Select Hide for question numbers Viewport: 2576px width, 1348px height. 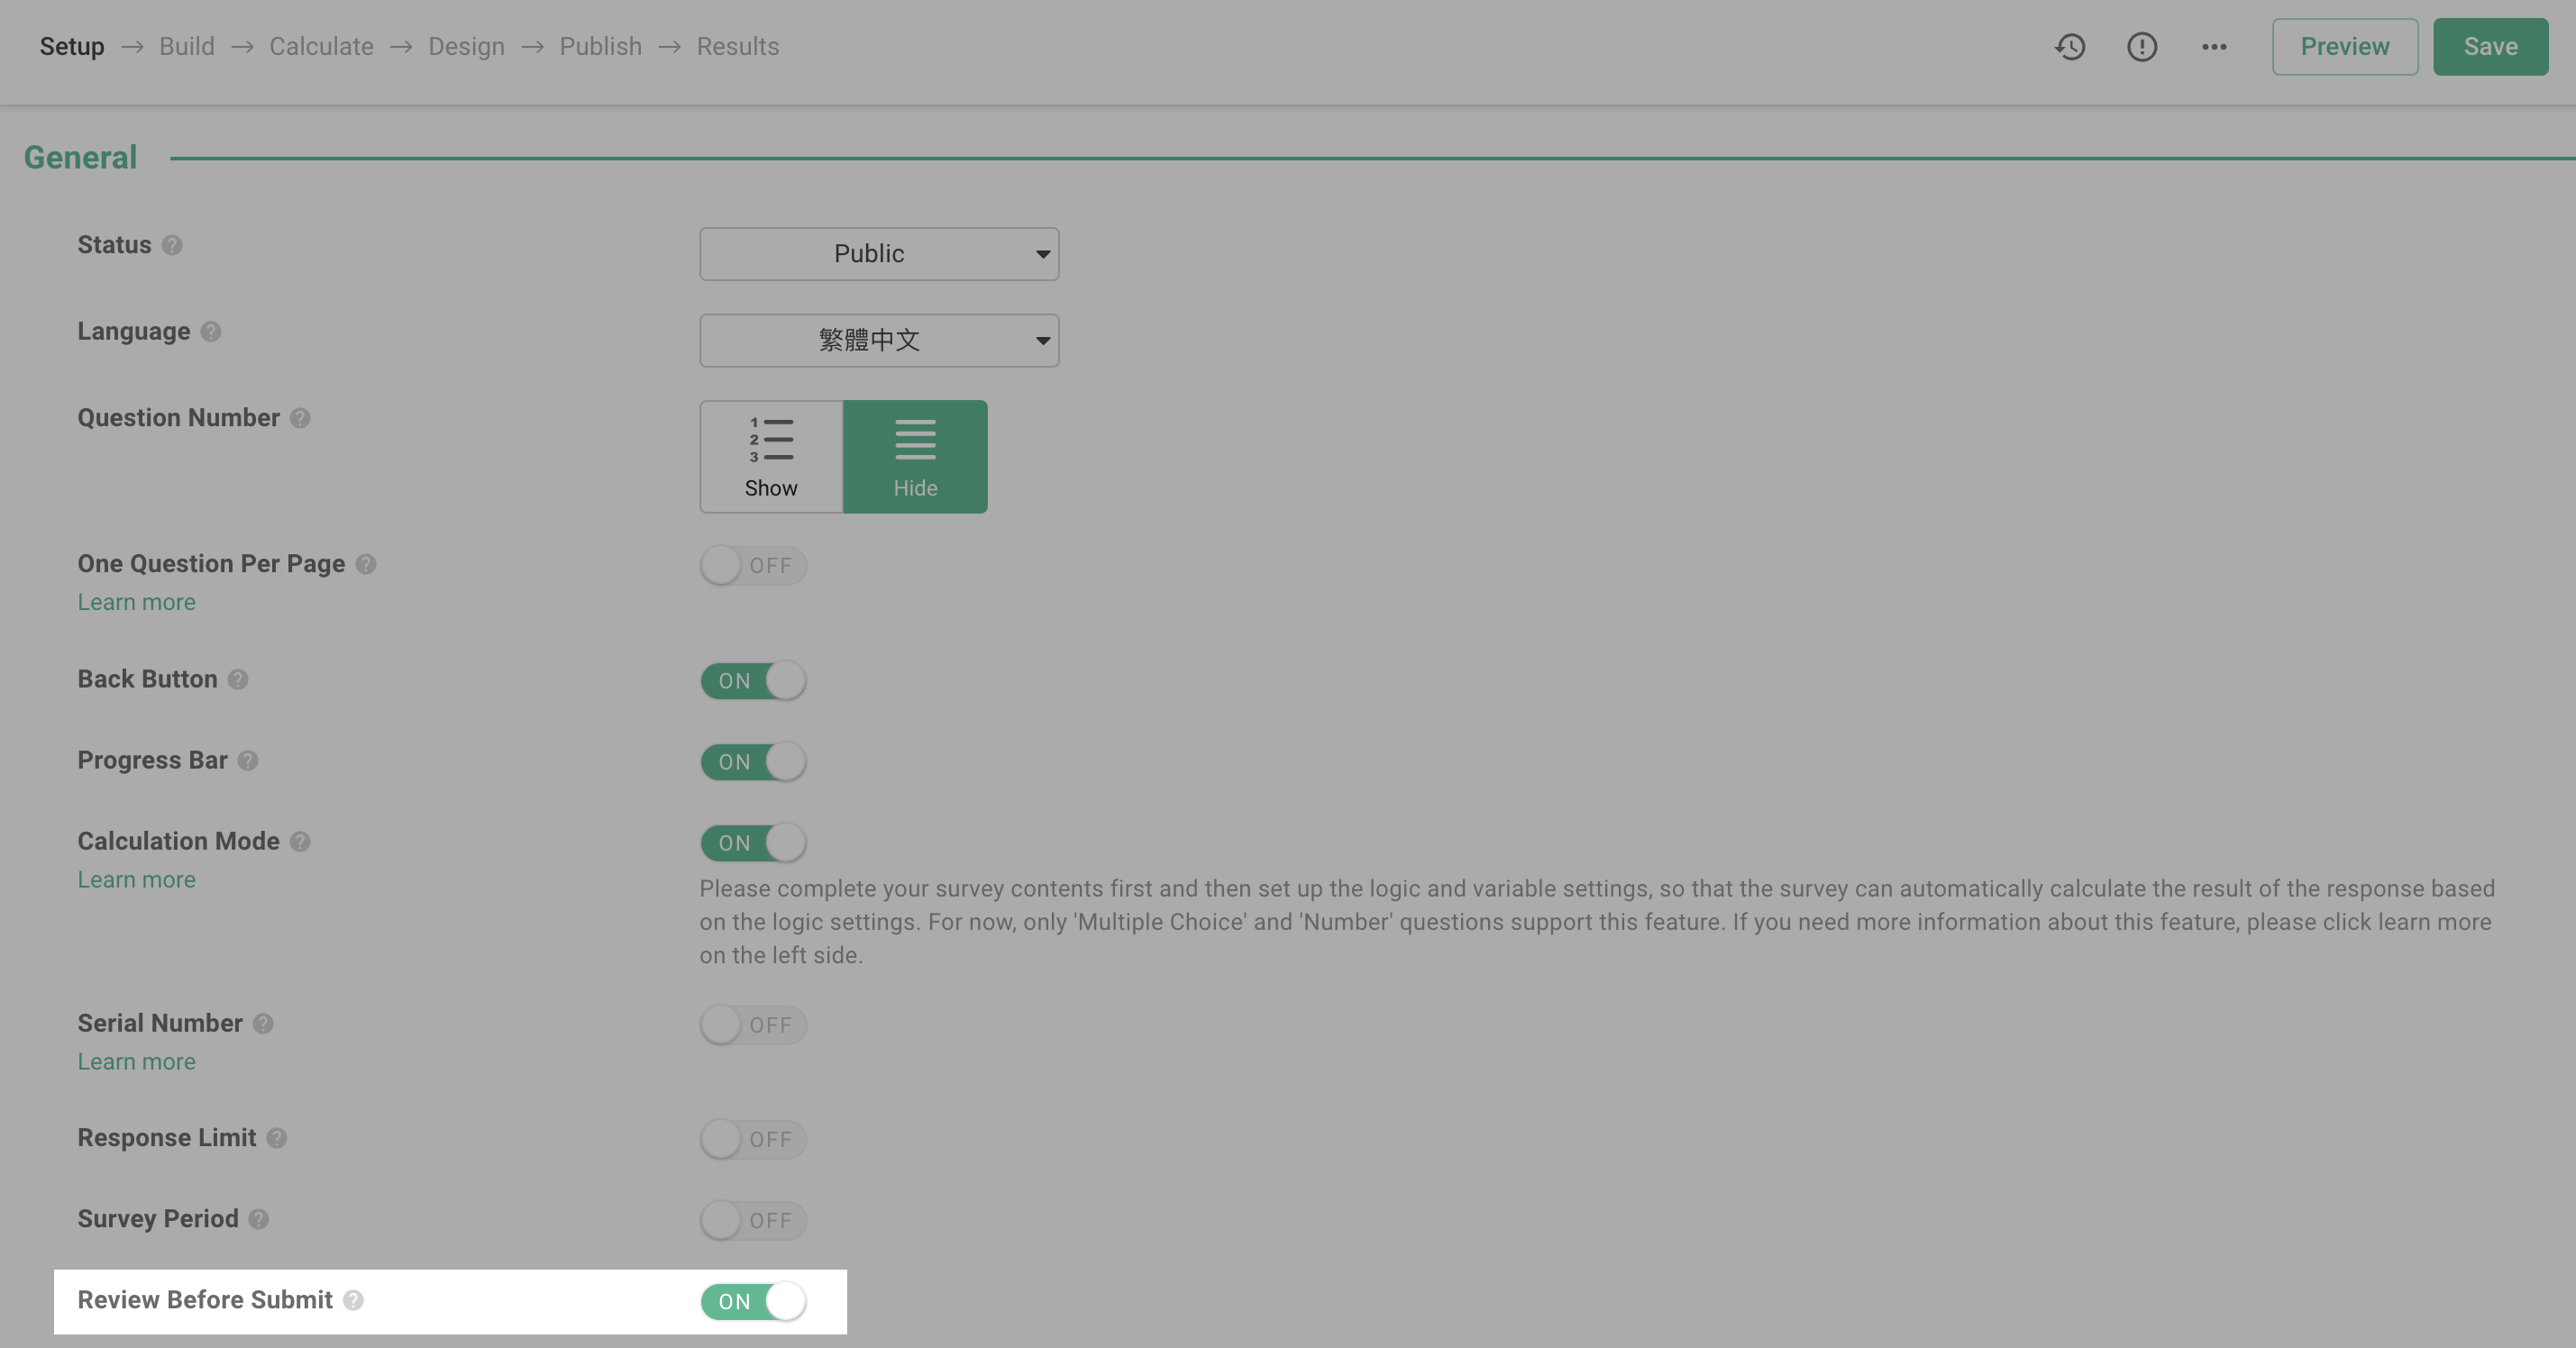tap(915, 456)
